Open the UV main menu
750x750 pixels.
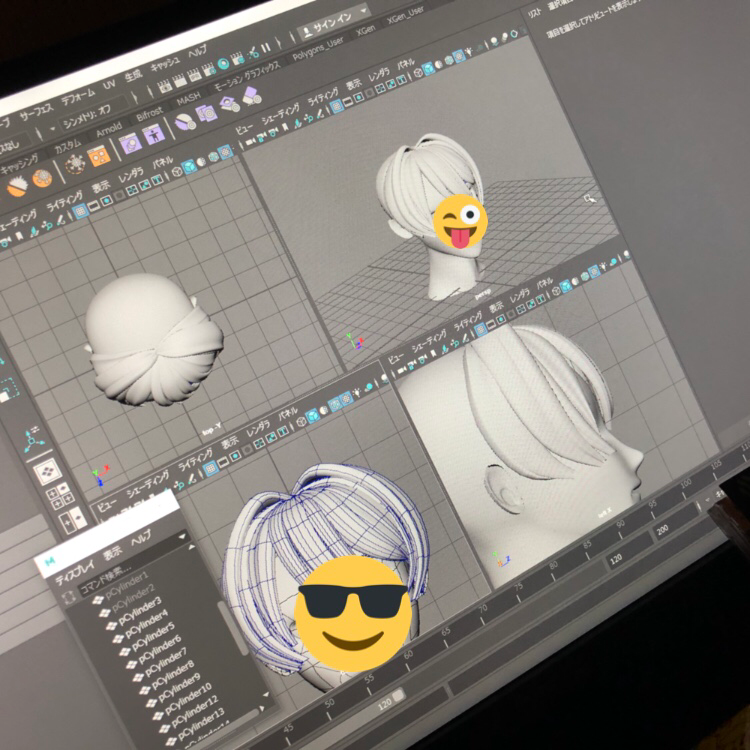point(110,85)
